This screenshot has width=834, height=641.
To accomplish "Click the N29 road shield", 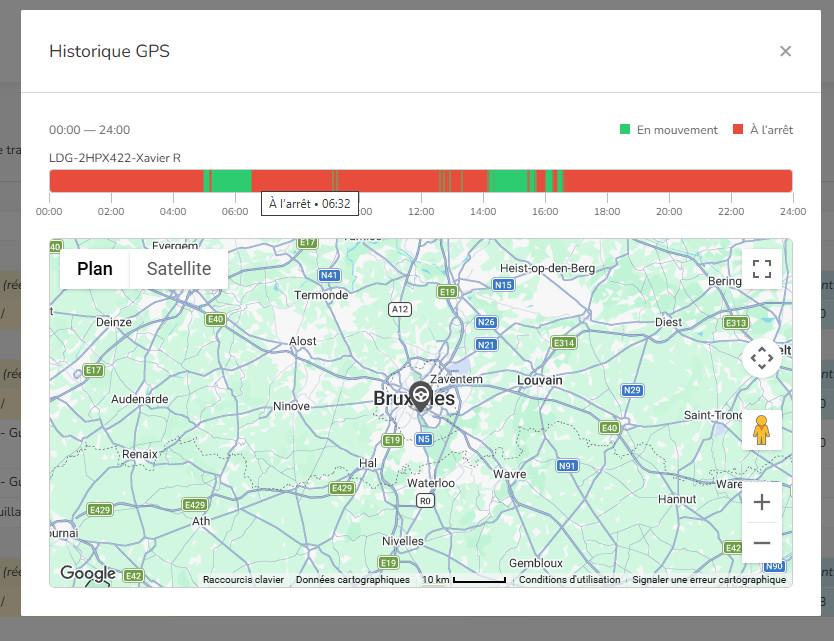I will (632, 390).
